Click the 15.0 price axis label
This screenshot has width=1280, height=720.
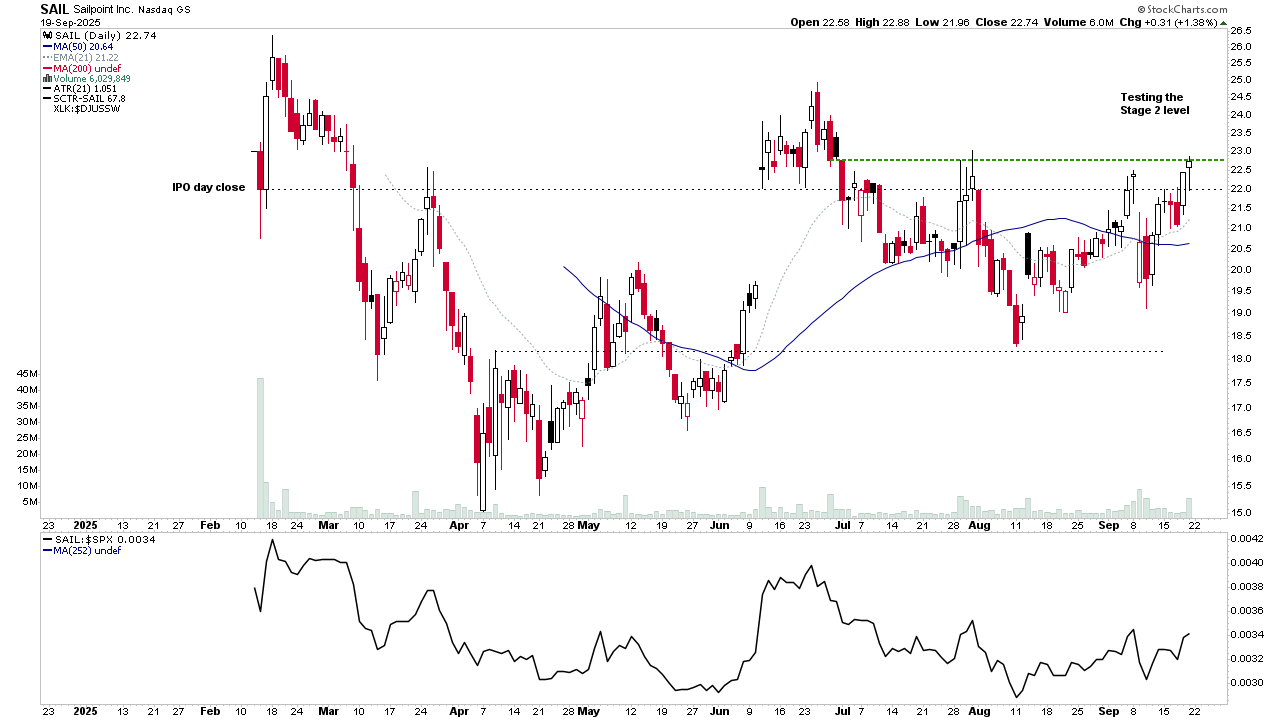[1241, 513]
